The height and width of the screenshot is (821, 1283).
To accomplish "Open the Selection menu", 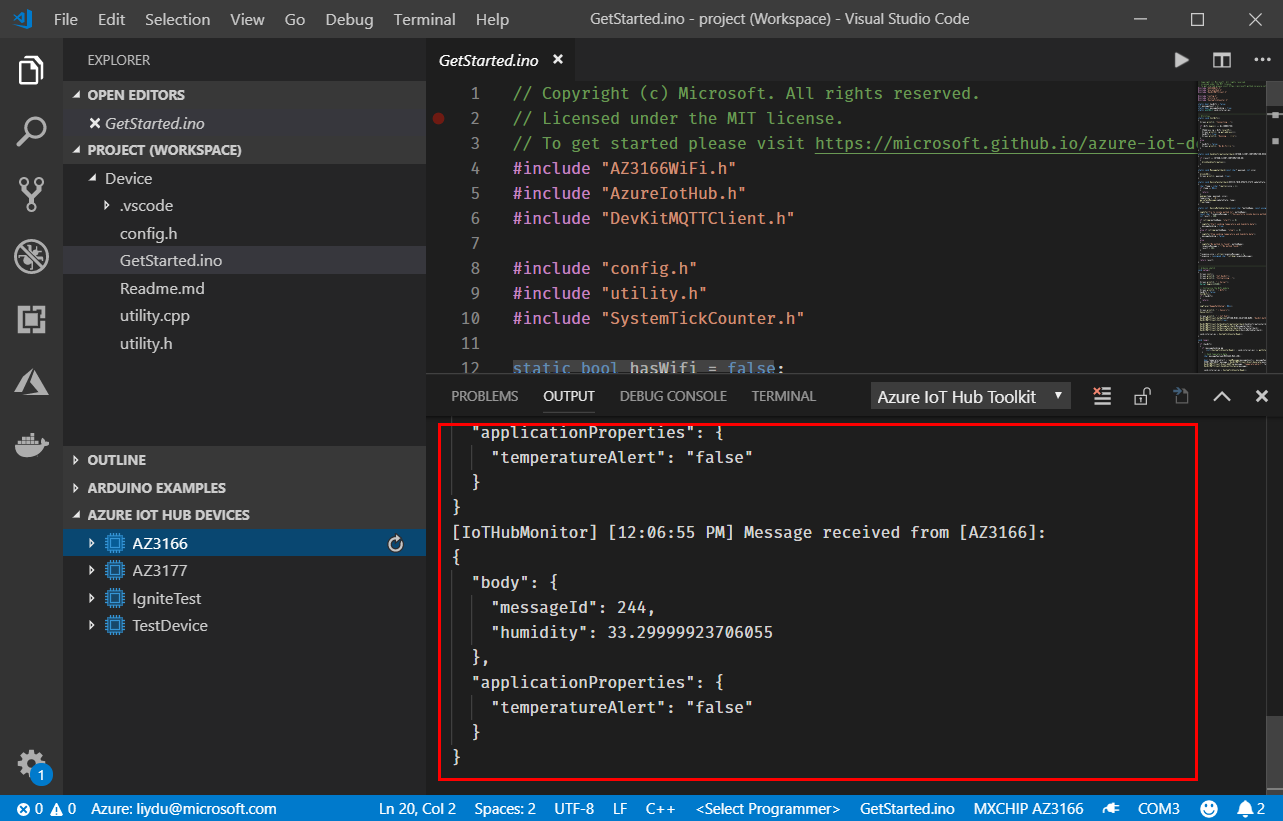I will tap(177, 19).
